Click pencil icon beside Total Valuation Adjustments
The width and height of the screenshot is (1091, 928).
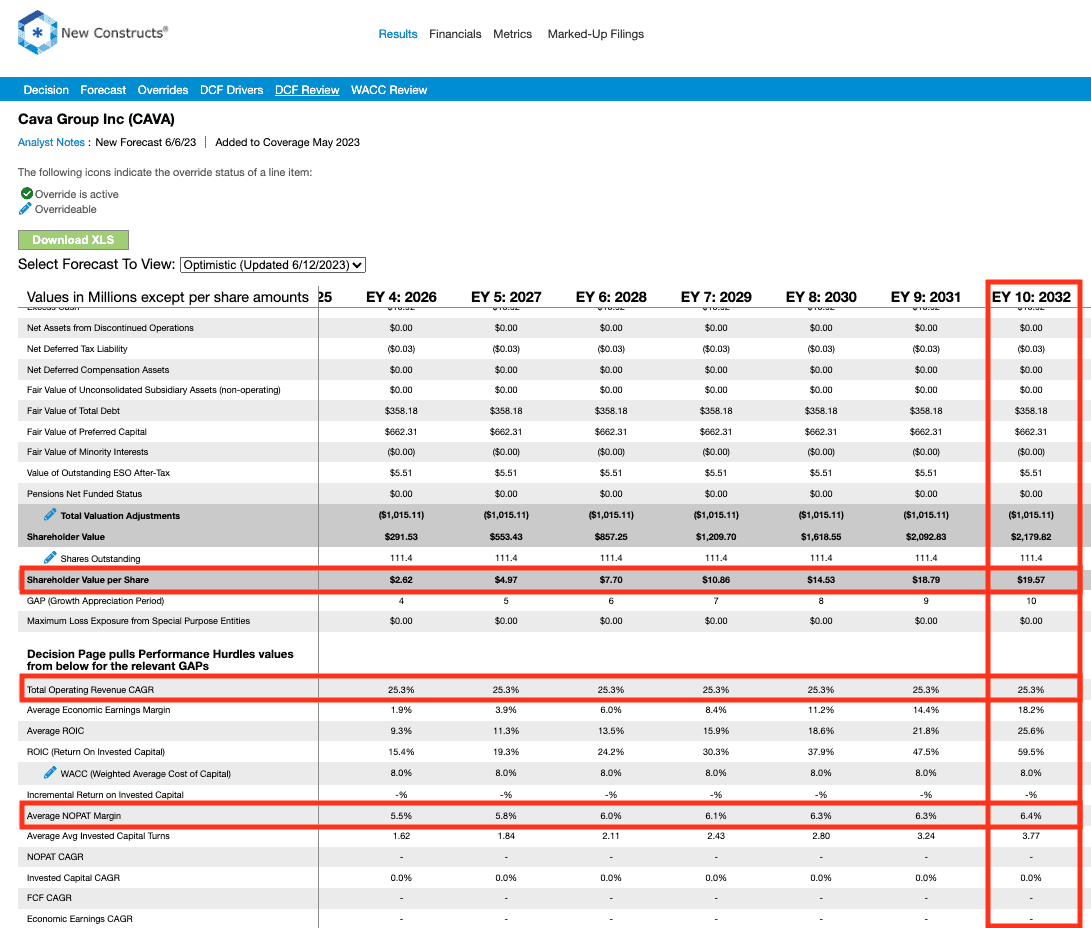(x=50, y=515)
